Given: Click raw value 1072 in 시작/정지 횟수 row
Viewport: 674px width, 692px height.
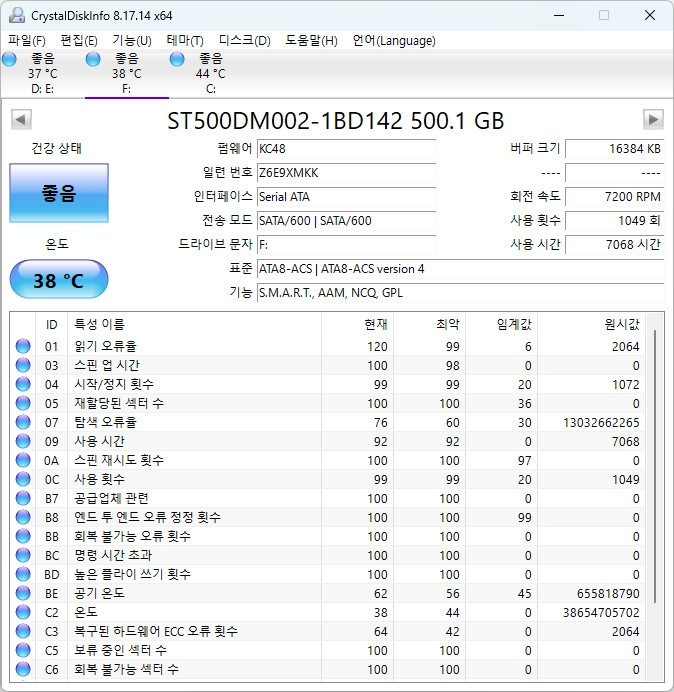Looking at the screenshot, I should [625, 384].
